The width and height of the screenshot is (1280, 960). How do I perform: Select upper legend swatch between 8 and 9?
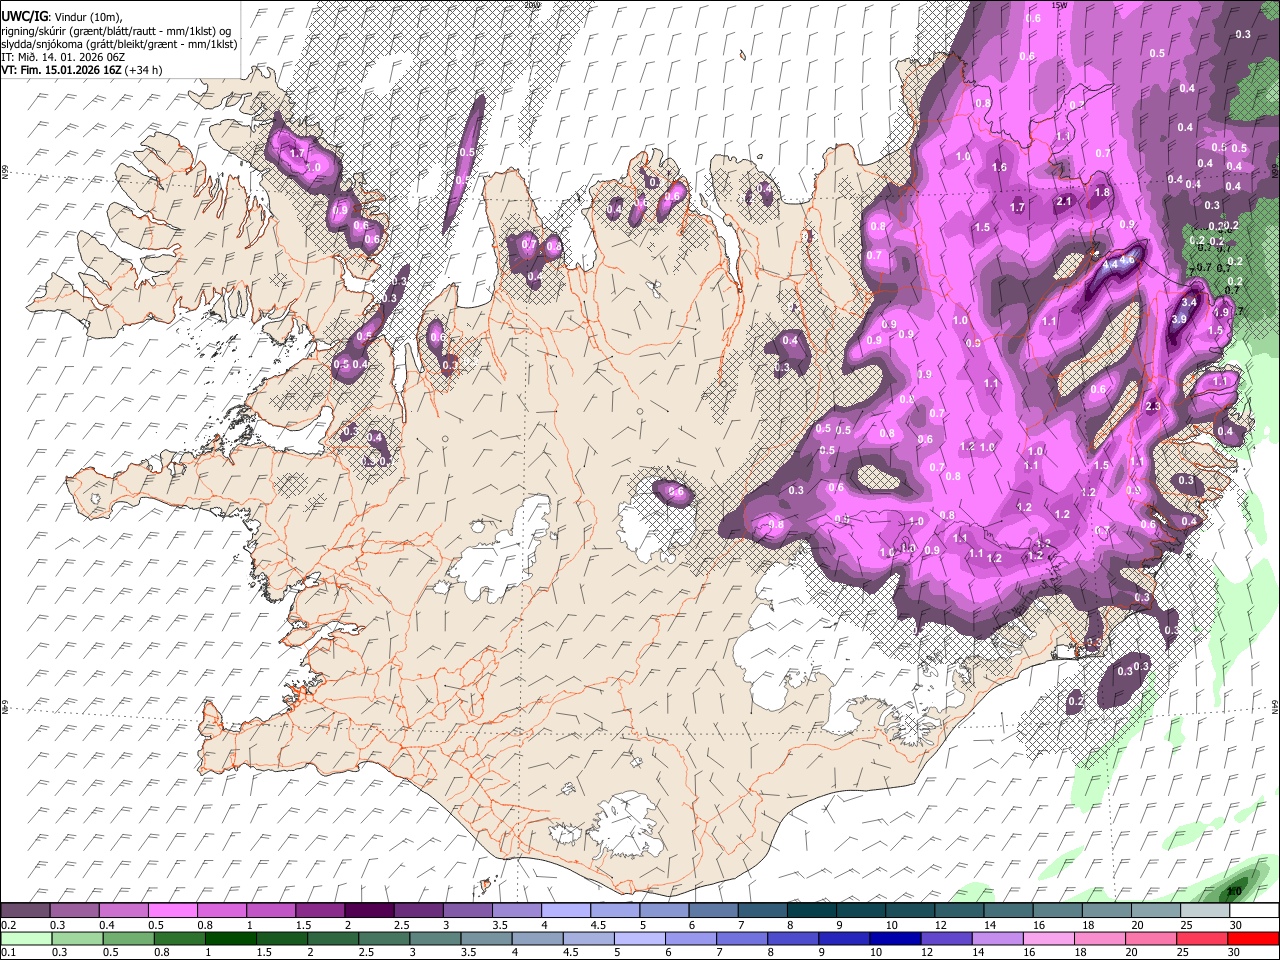(812, 911)
